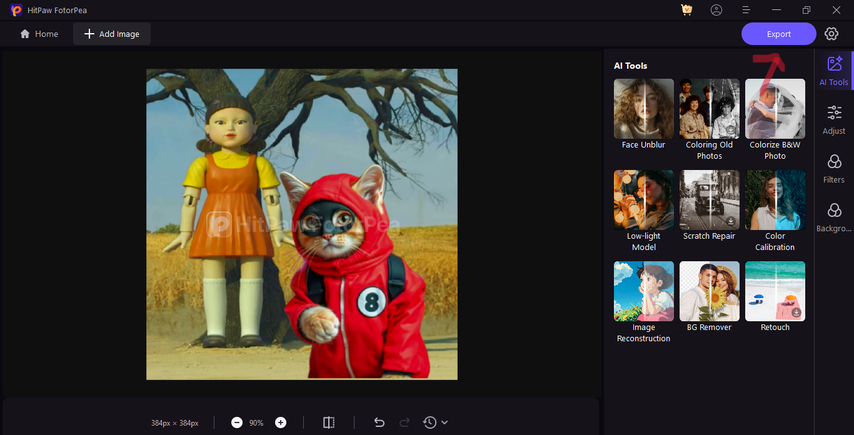Redo the last undone edit
The height and width of the screenshot is (435, 854).
(x=405, y=423)
